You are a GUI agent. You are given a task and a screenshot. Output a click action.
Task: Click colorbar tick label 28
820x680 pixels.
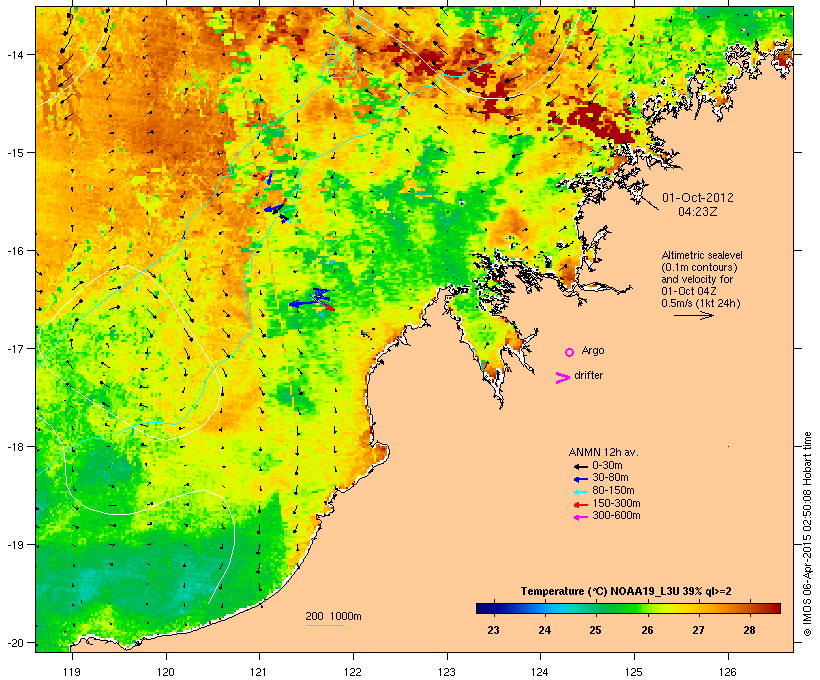click(x=749, y=630)
